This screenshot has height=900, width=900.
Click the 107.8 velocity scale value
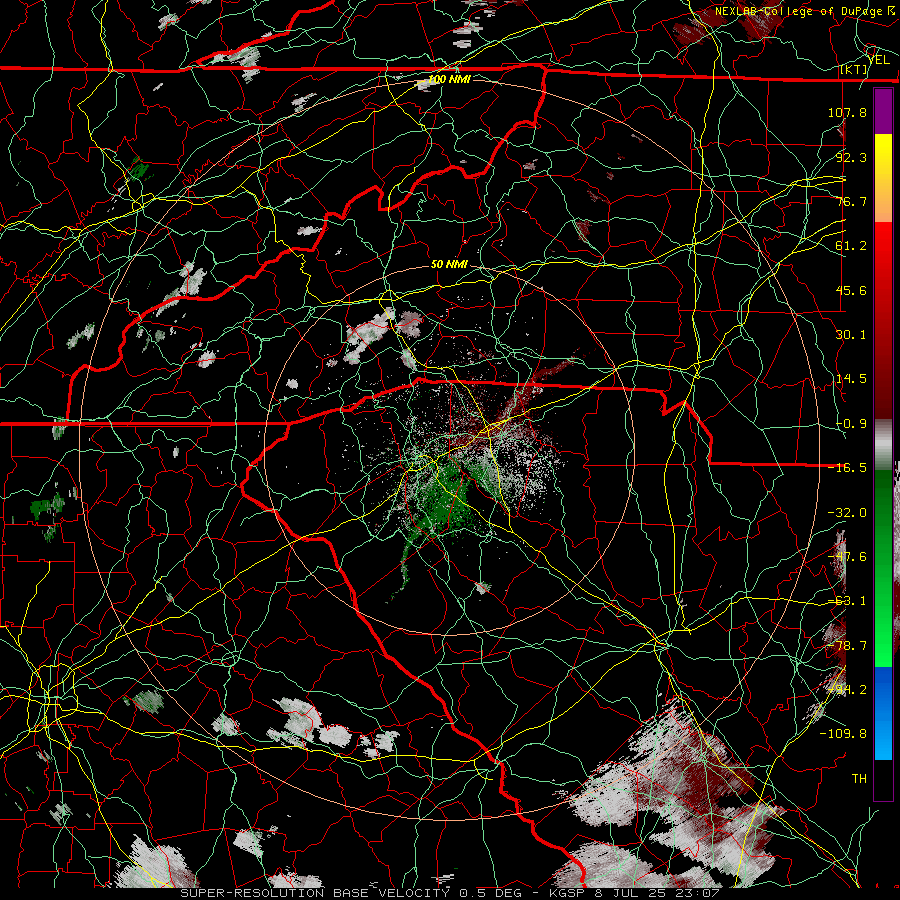point(847,112)
